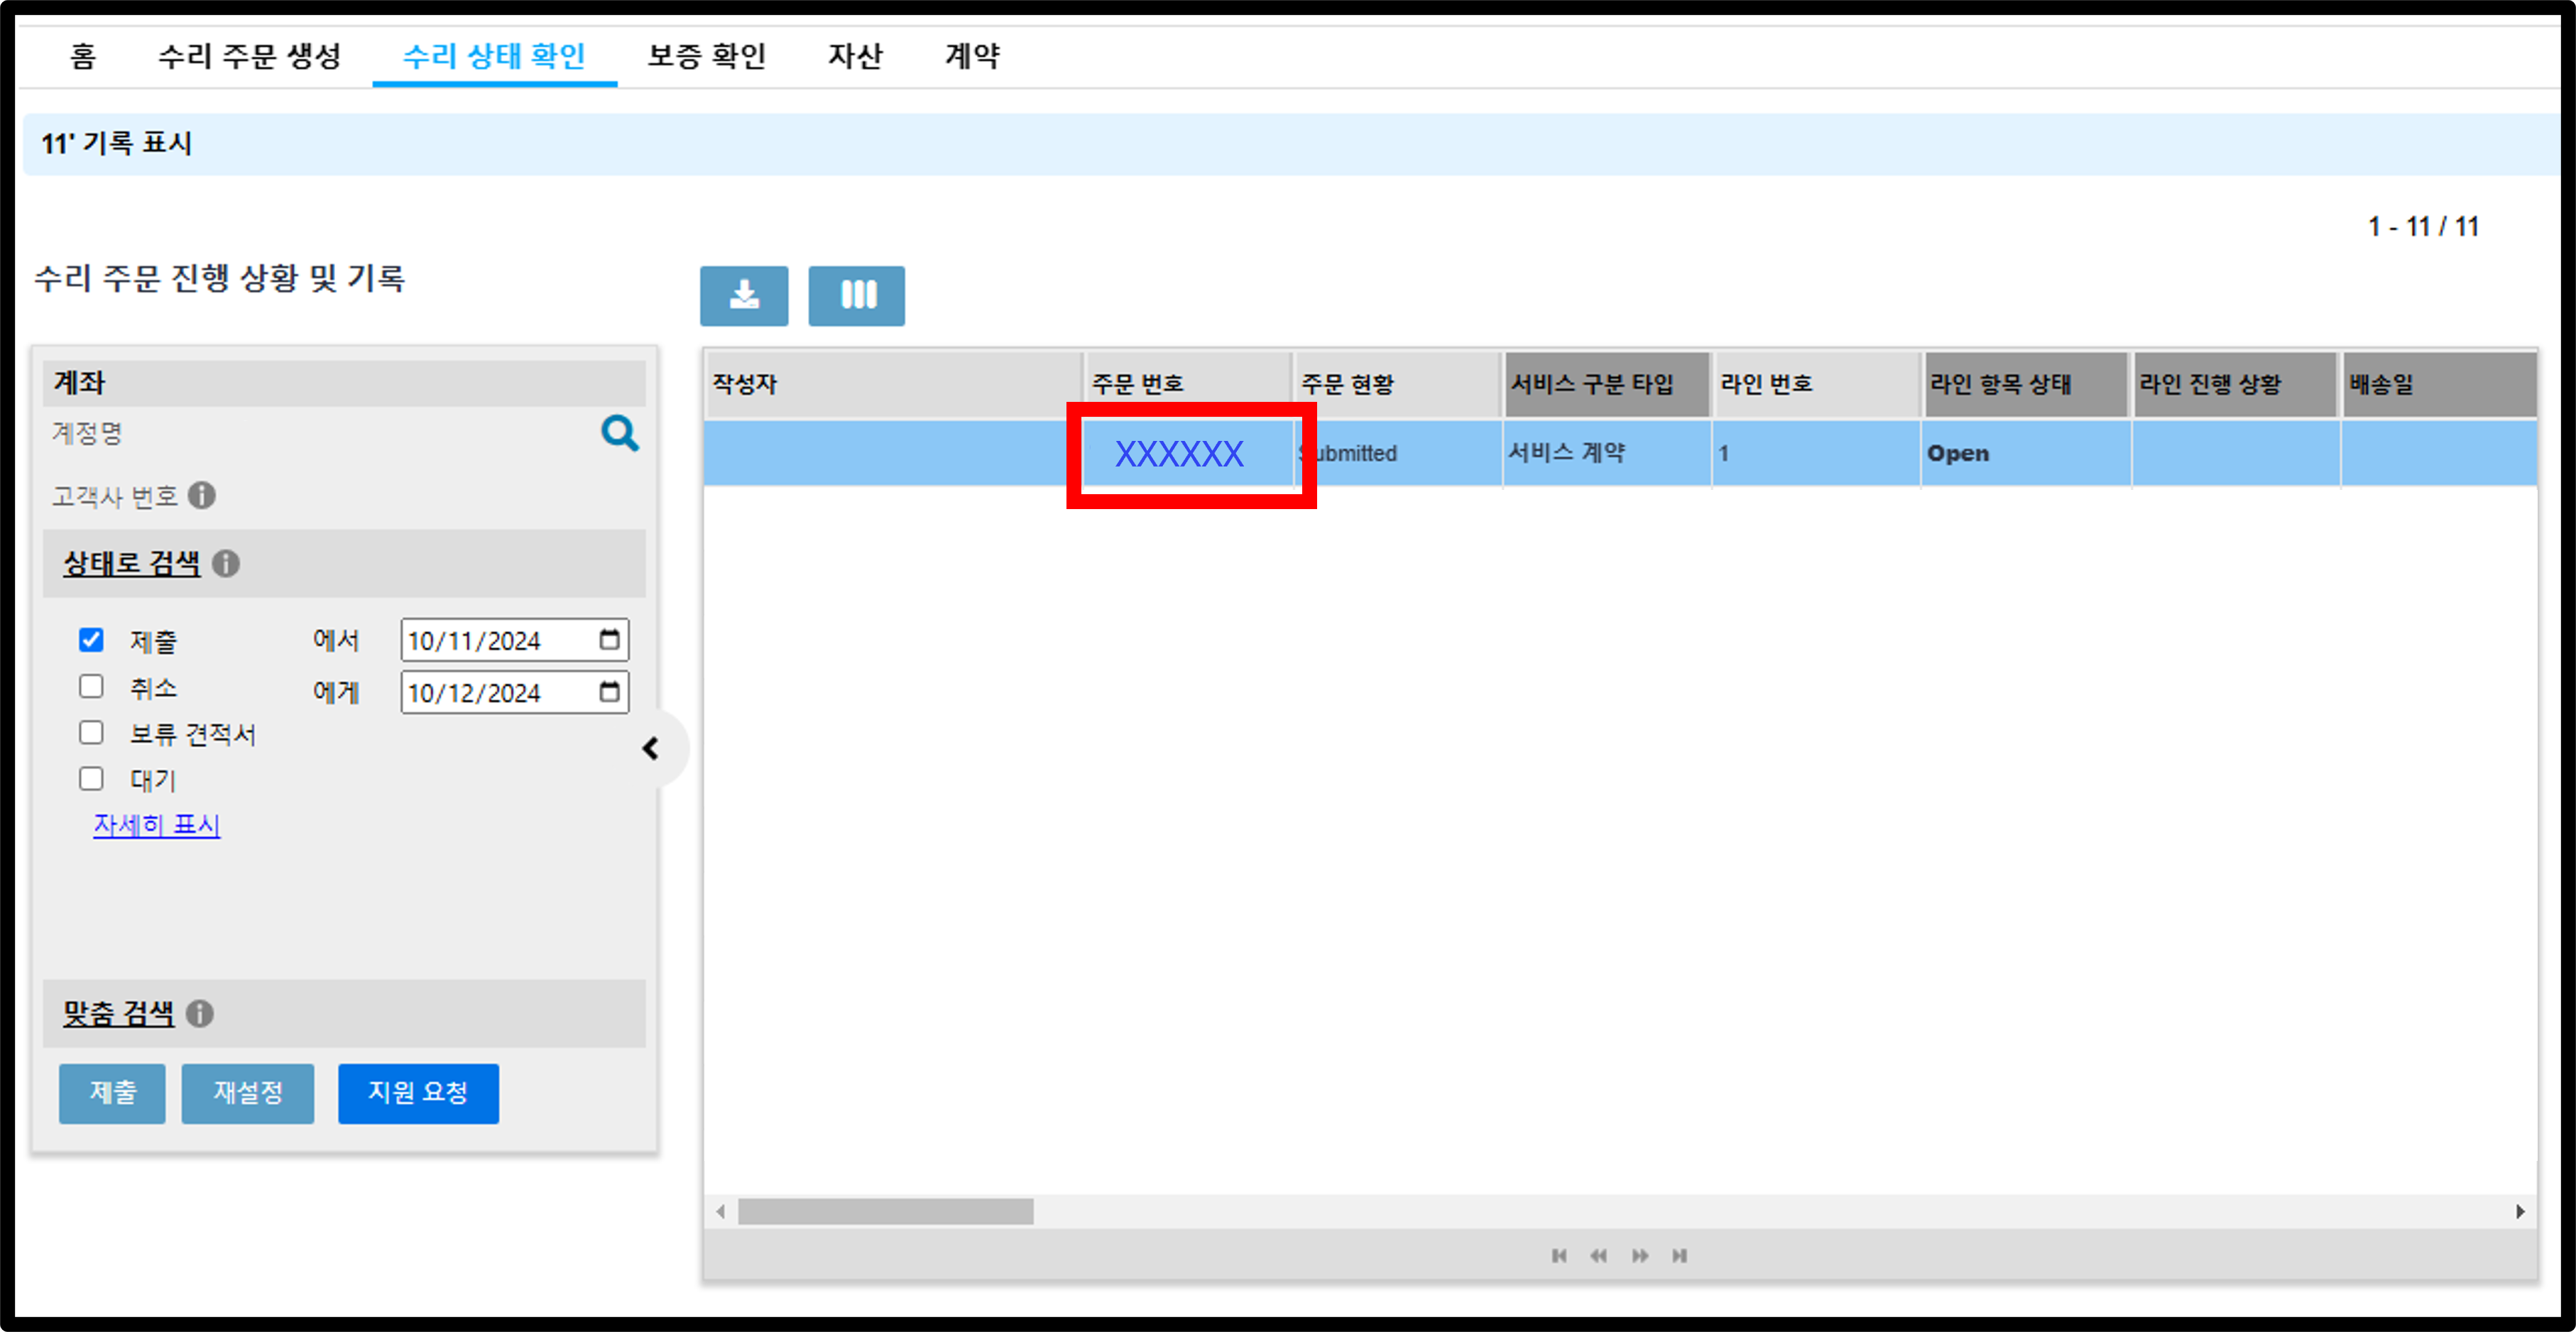This screenshot has width=2576, height=1332.
Task: Switch to the 보증 확인 tab
Action: [707, 56]
